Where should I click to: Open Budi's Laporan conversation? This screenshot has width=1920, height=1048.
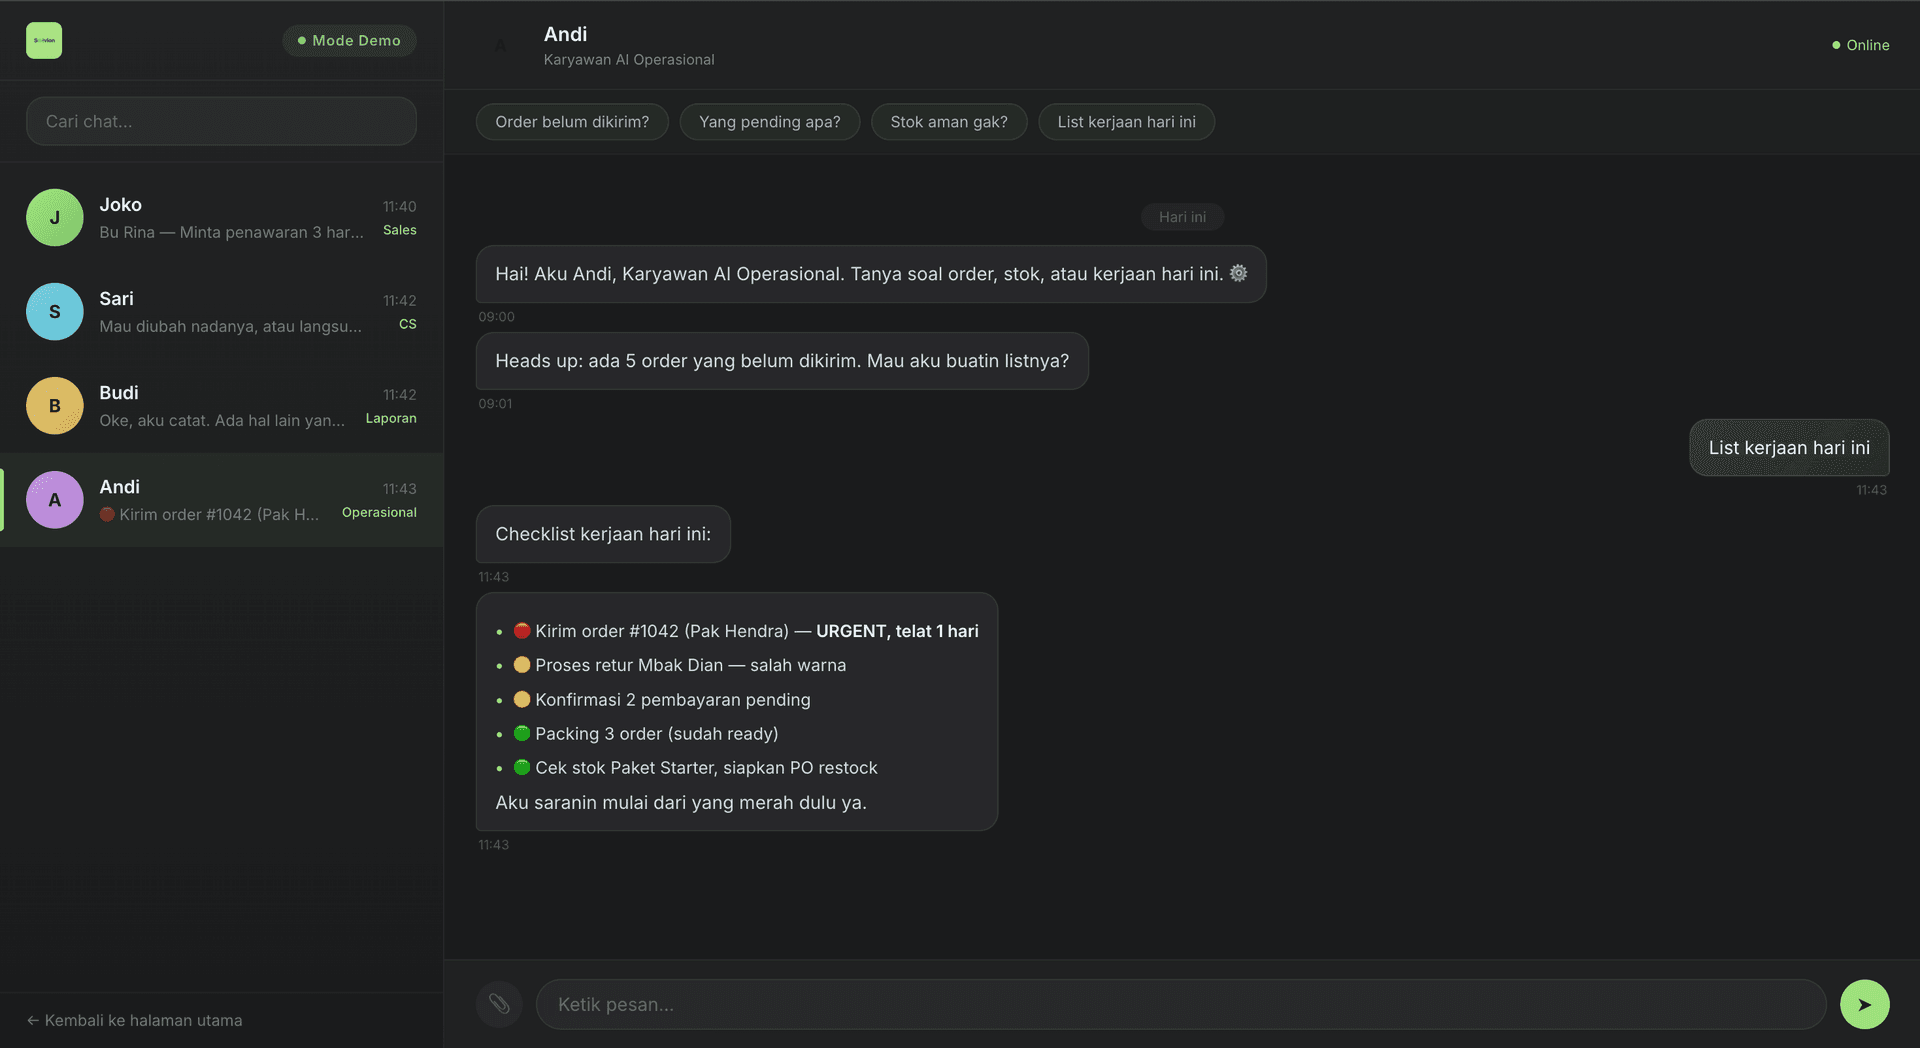[x=220, y=405]
